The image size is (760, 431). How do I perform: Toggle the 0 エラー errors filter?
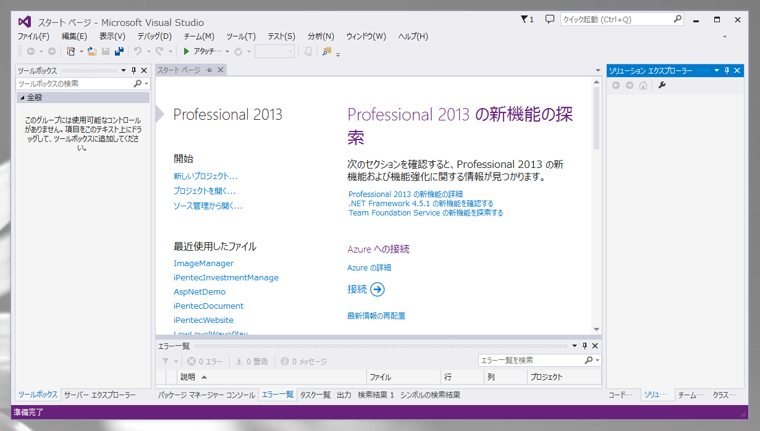click(205, 361)
